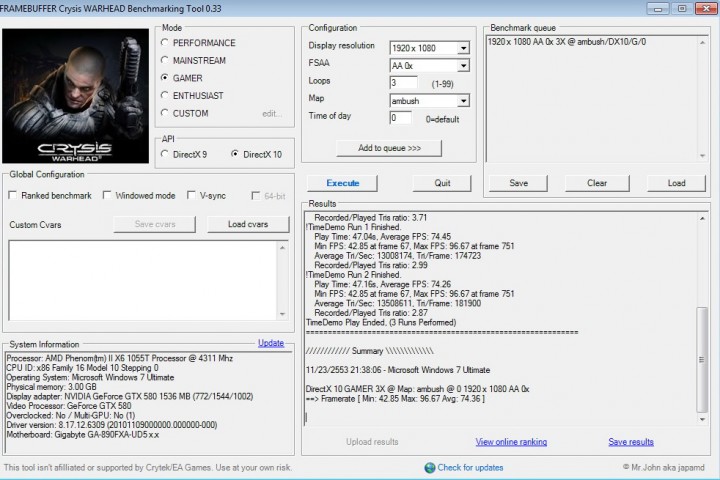This screenshot has height=480, width=720.
Task: Load a benchmark queue
Action: [676, 183]
